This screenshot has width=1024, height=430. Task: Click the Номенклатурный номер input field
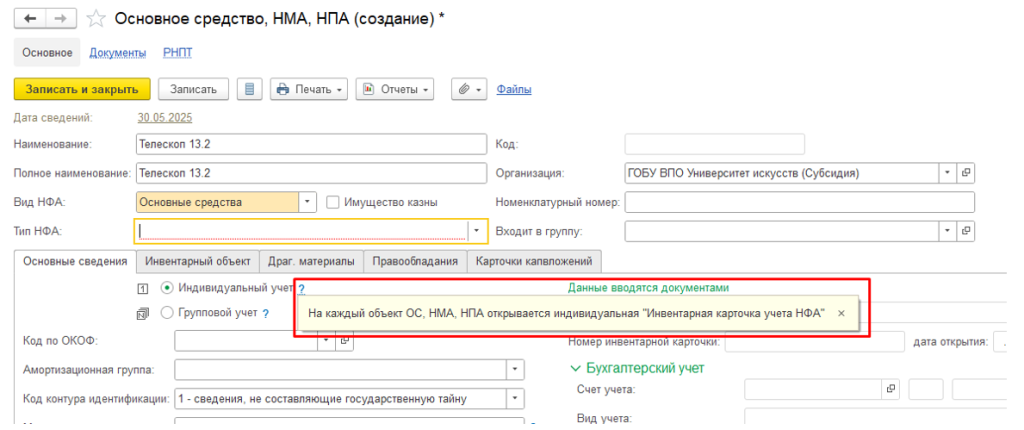point(799,202)
